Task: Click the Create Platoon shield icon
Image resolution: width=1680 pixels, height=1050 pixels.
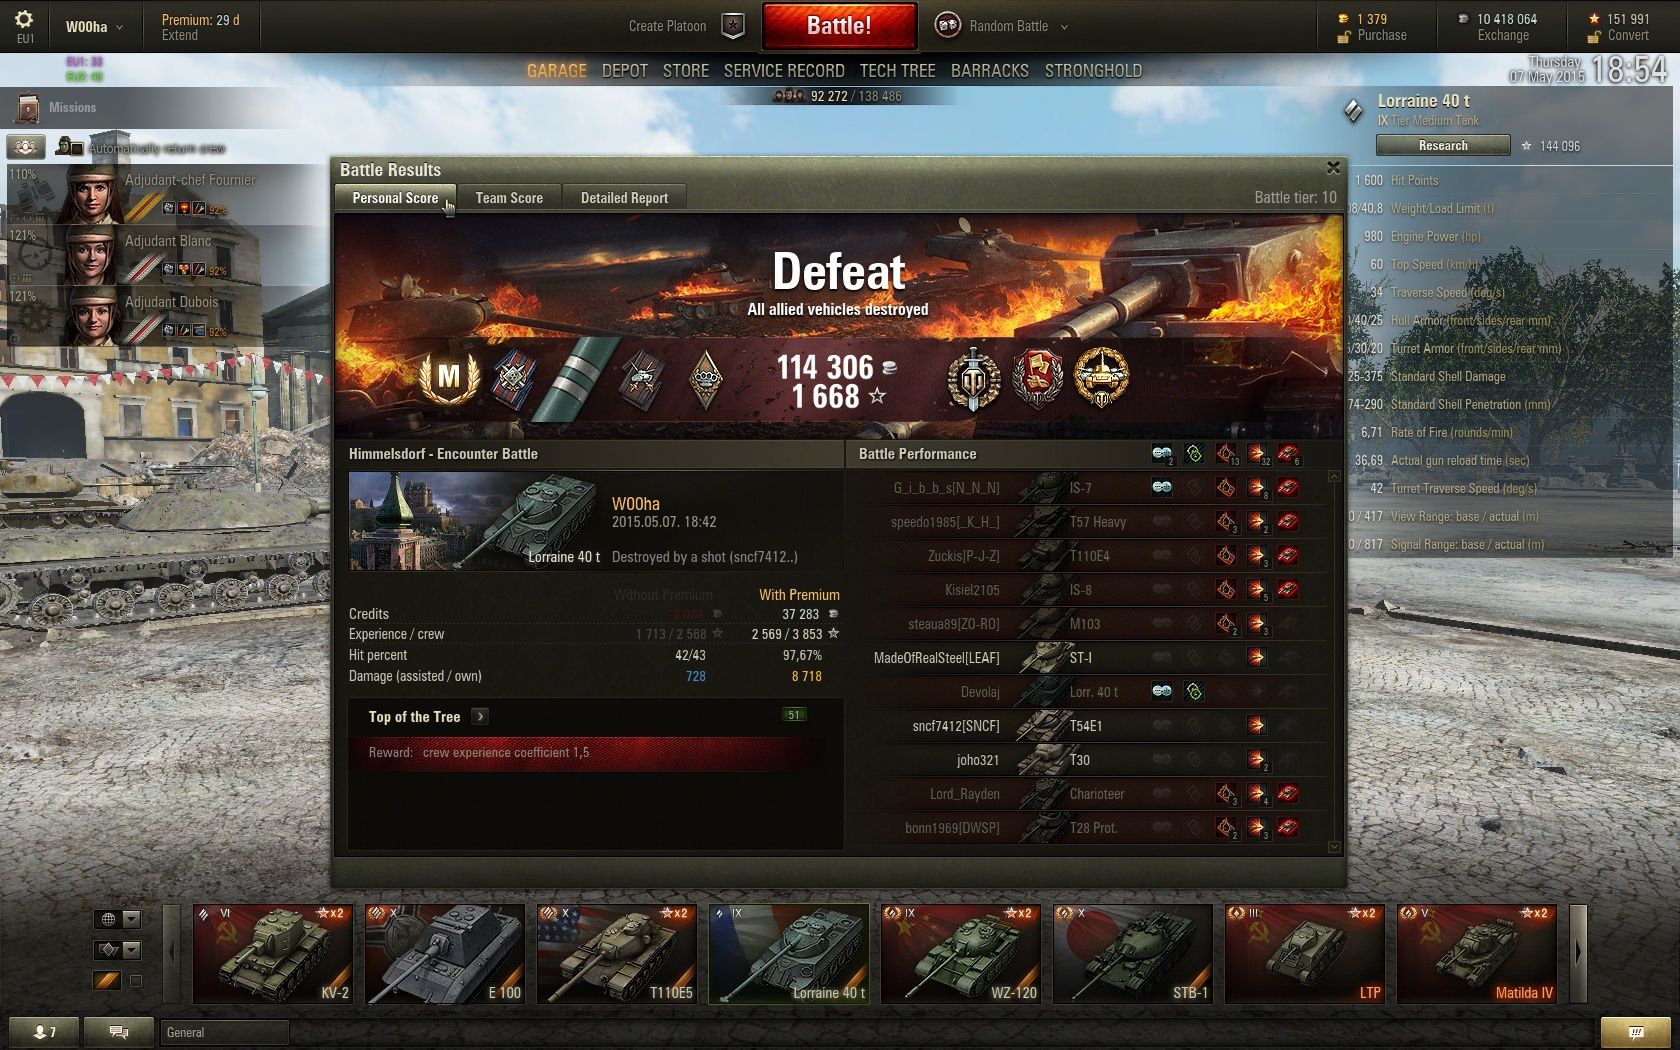Action: pyautogui.click(x=733, y=26)
